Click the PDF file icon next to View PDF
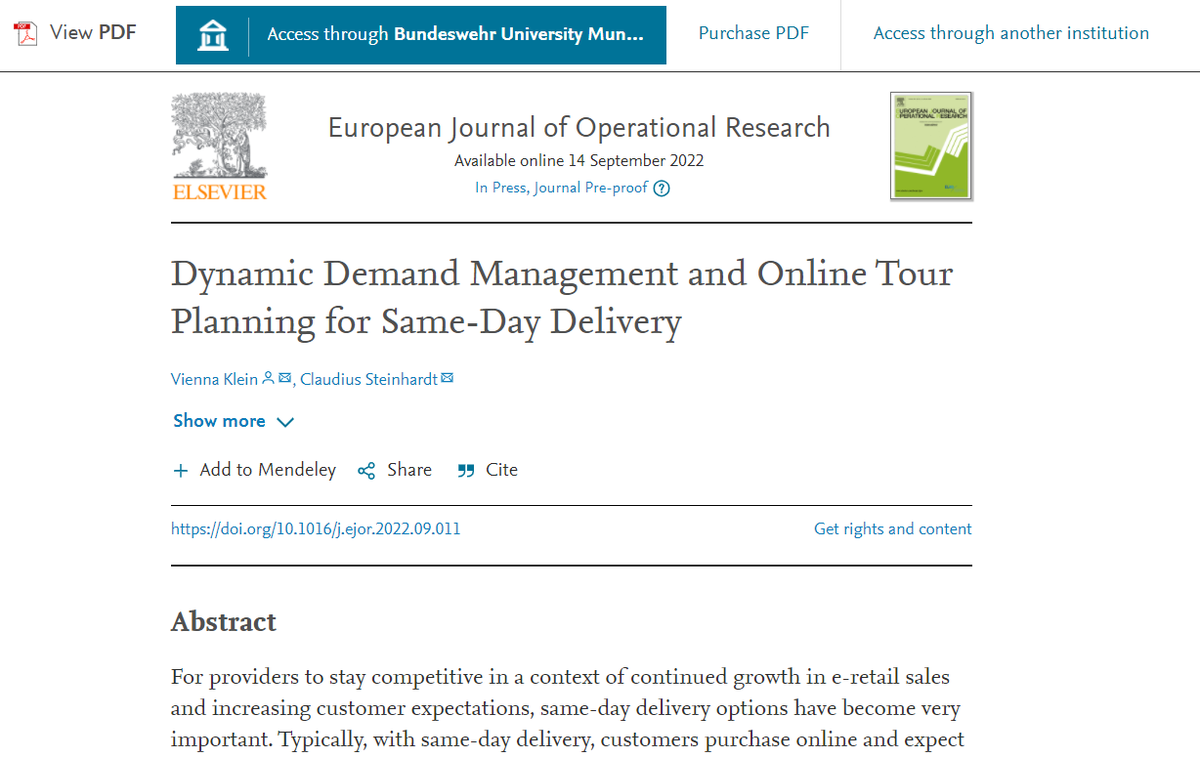The height and width of the screenshot is (758, 1200). [x=25, y=33]
